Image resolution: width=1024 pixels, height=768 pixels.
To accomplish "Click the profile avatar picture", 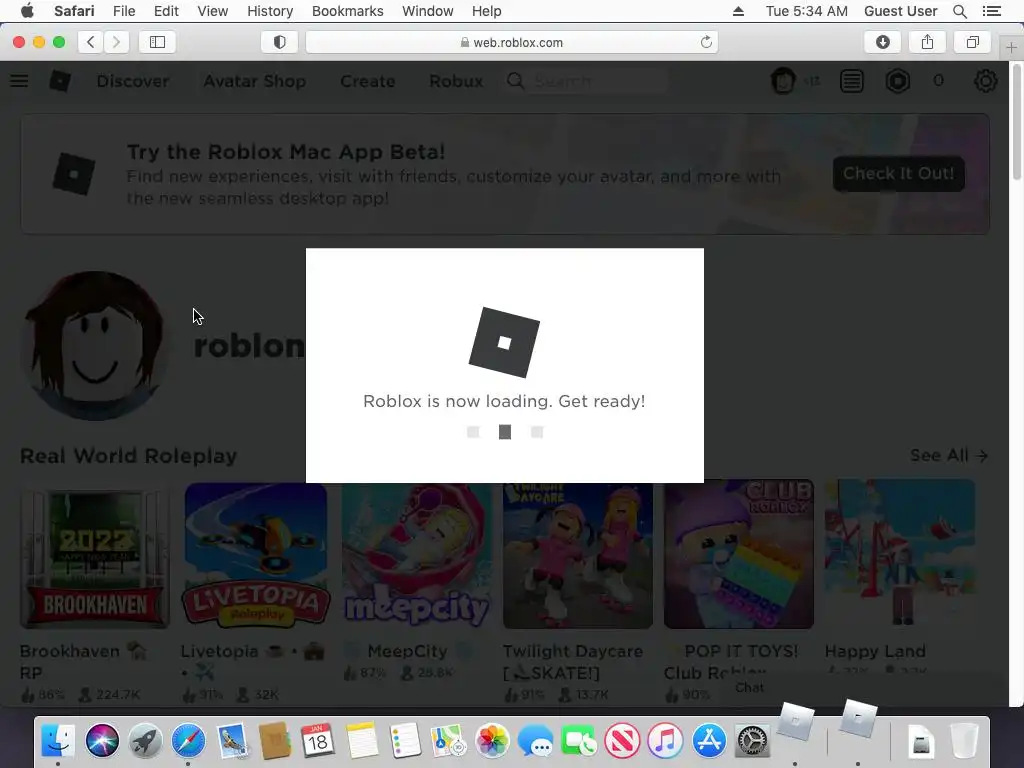I will (95, 345).
